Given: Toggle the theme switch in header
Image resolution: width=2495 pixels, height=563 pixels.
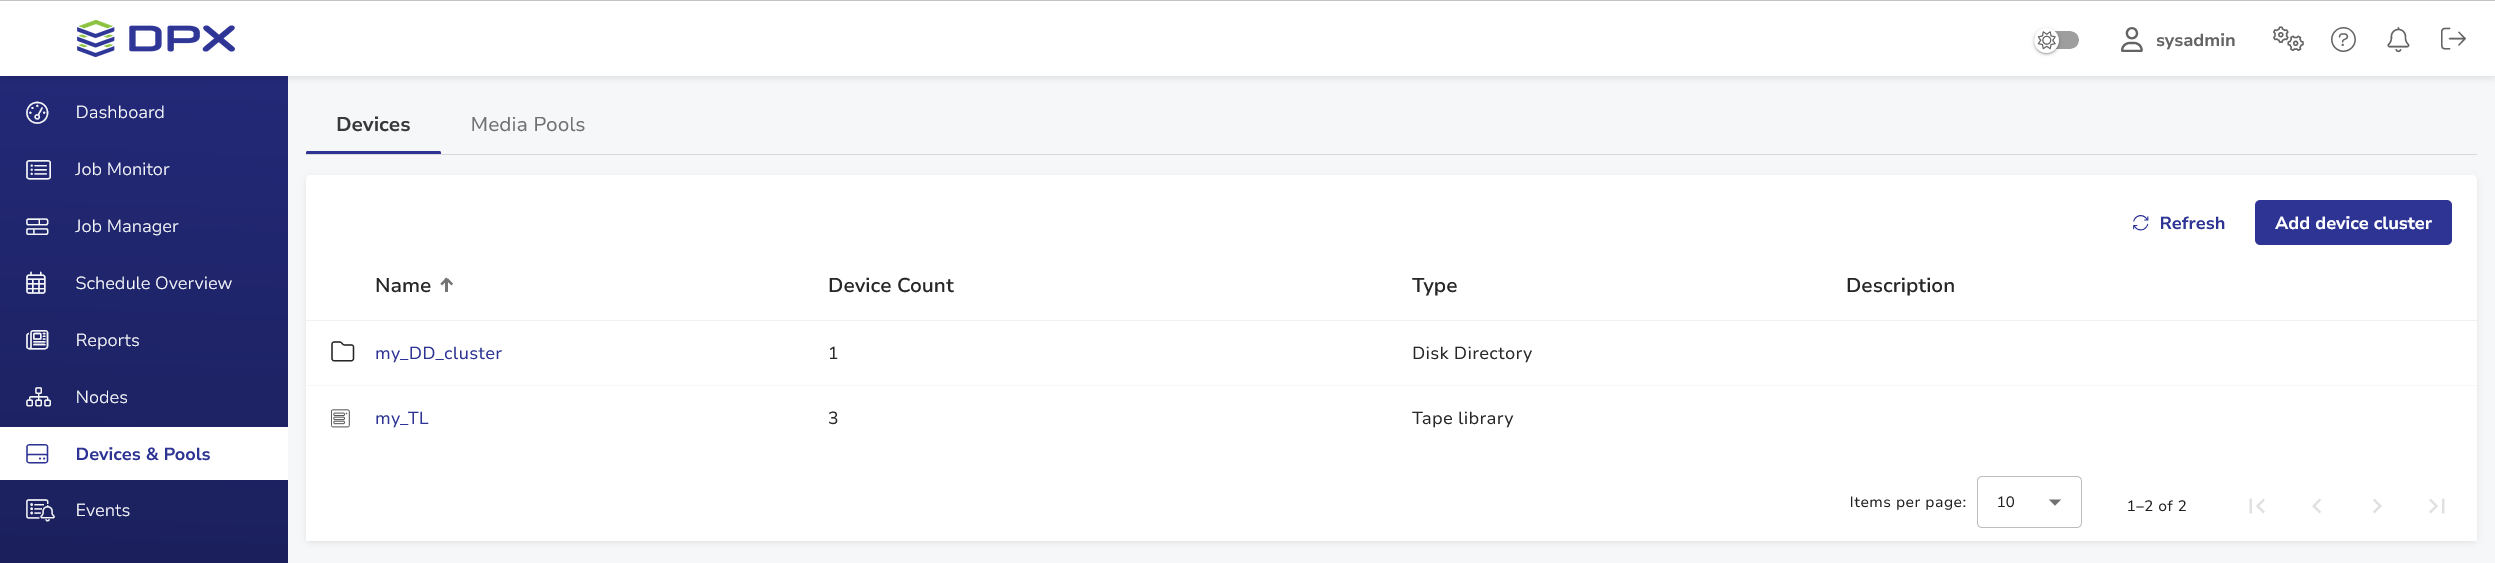Looking at the screenshot, I should (x=2057, y=40).
